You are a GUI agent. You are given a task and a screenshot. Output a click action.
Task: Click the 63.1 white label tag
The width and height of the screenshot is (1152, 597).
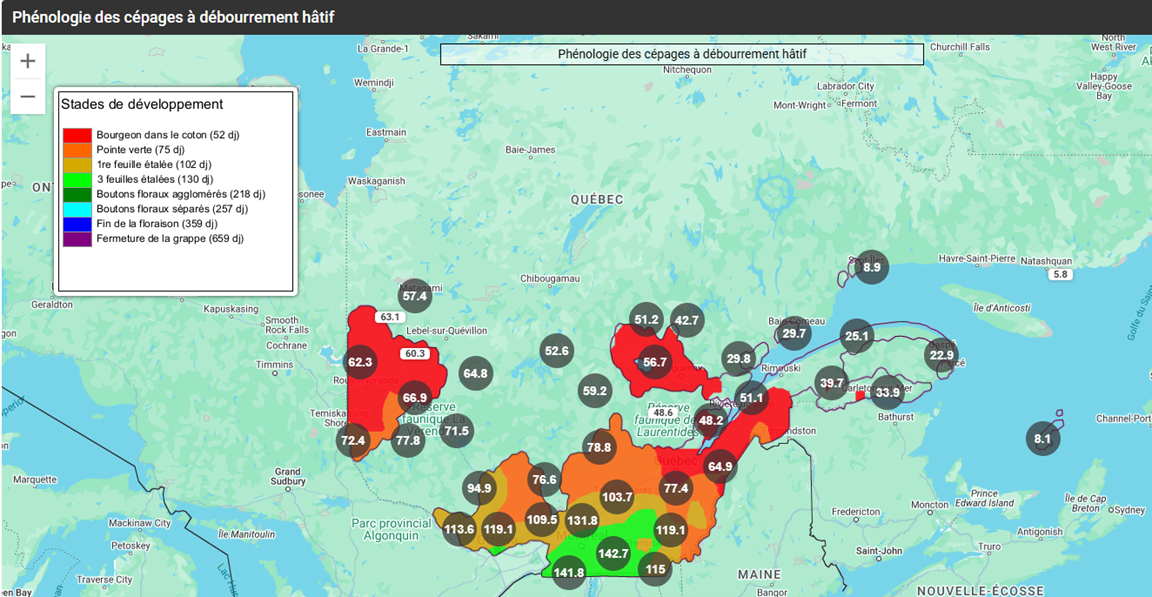pos(389,317)
